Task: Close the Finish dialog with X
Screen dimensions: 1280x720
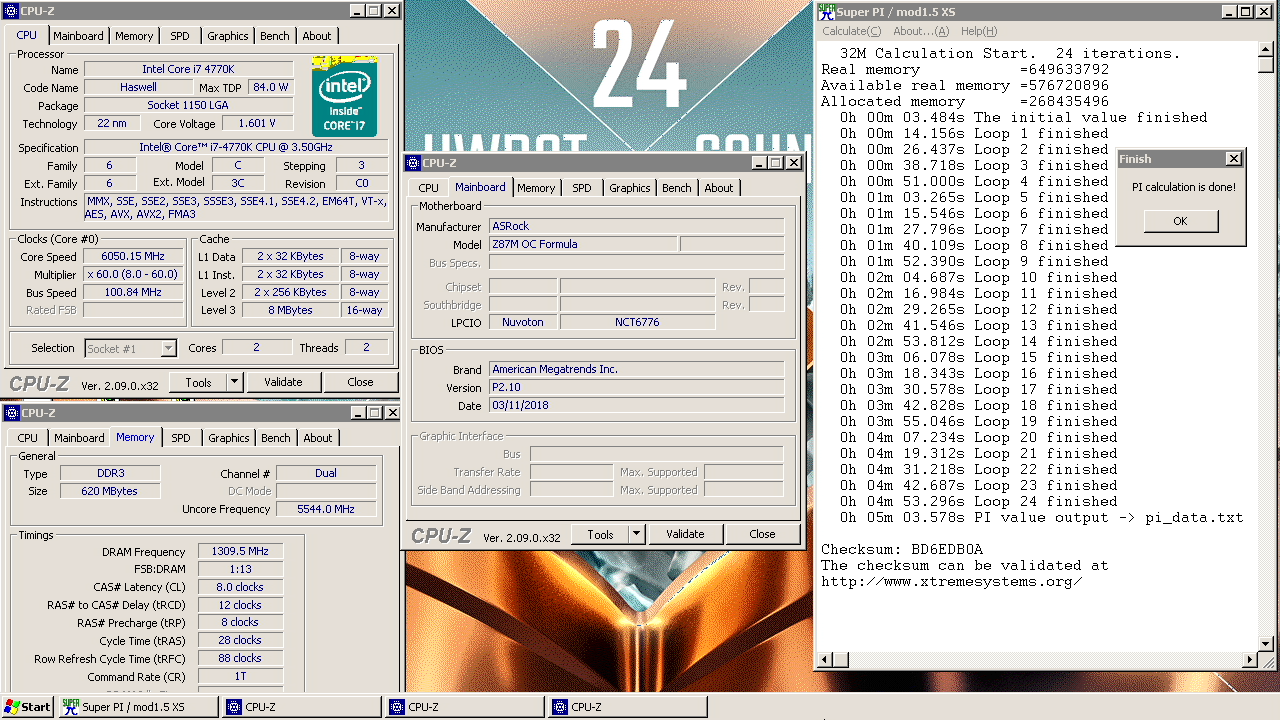Action: pos(1233,159)
